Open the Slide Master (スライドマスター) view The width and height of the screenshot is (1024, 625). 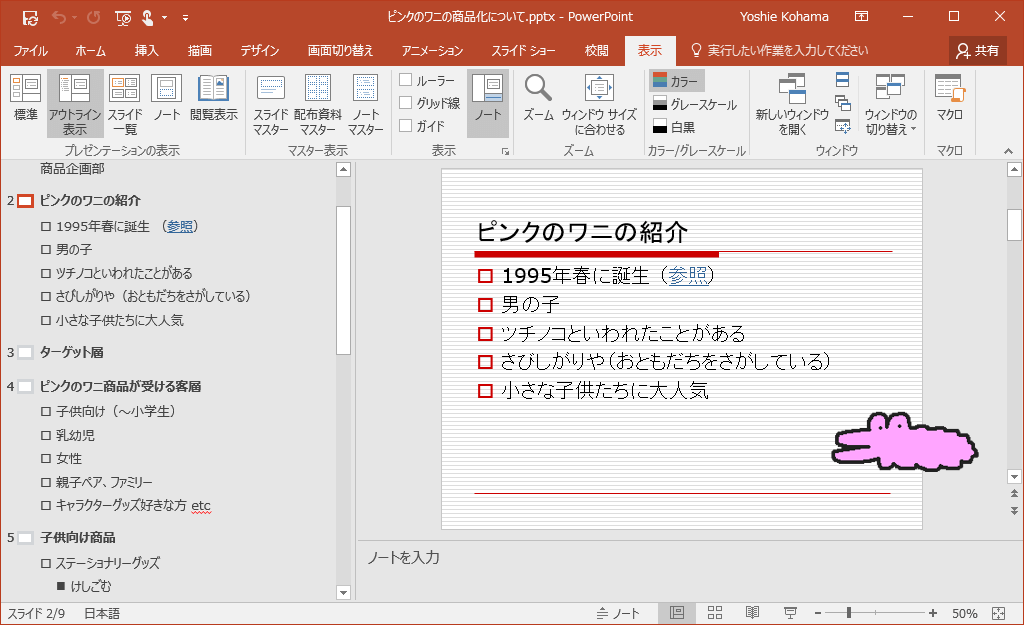[x=270, y=102]
